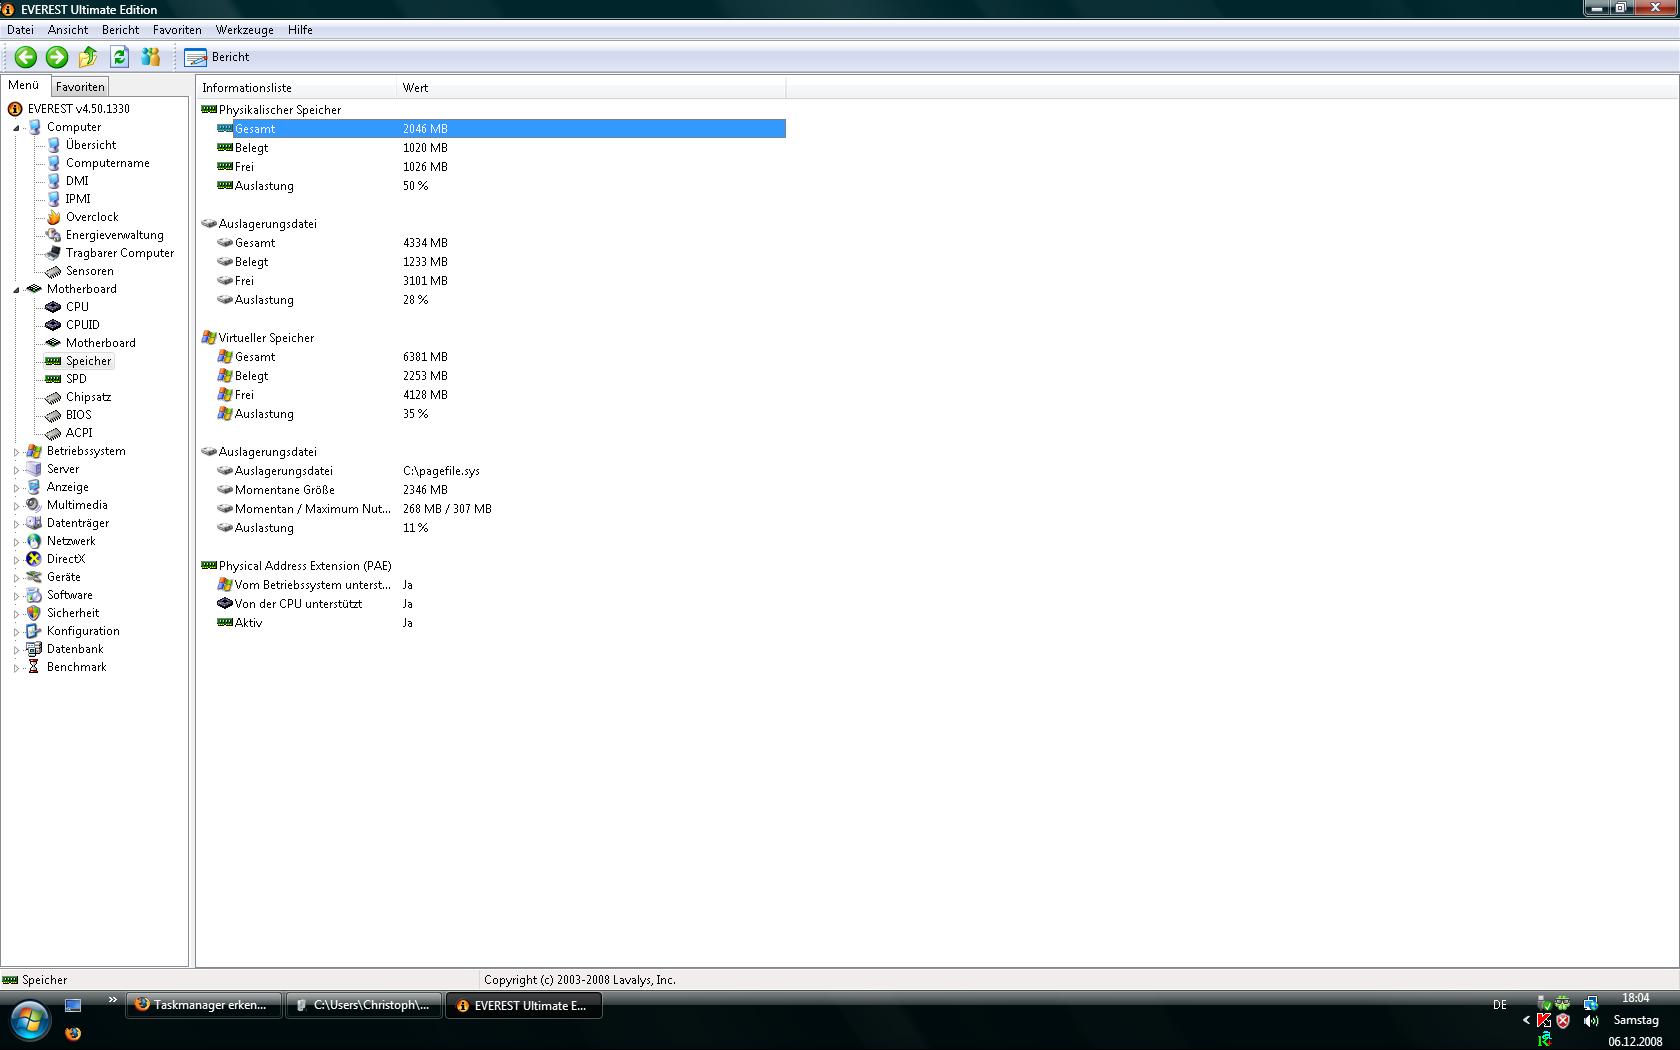Expand the Netzwerk tree node
This screenshot has height=1050, width=1680.
coord(16,542)
